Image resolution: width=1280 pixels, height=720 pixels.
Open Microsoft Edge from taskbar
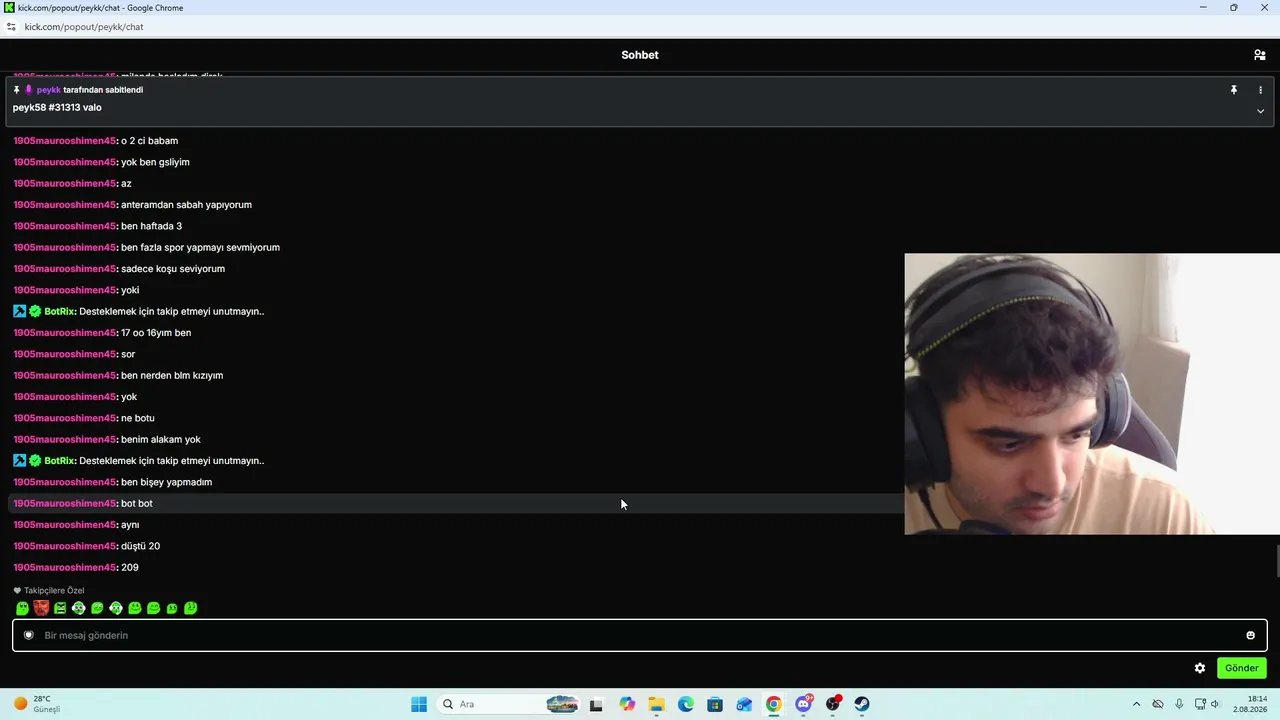point(685,704)
